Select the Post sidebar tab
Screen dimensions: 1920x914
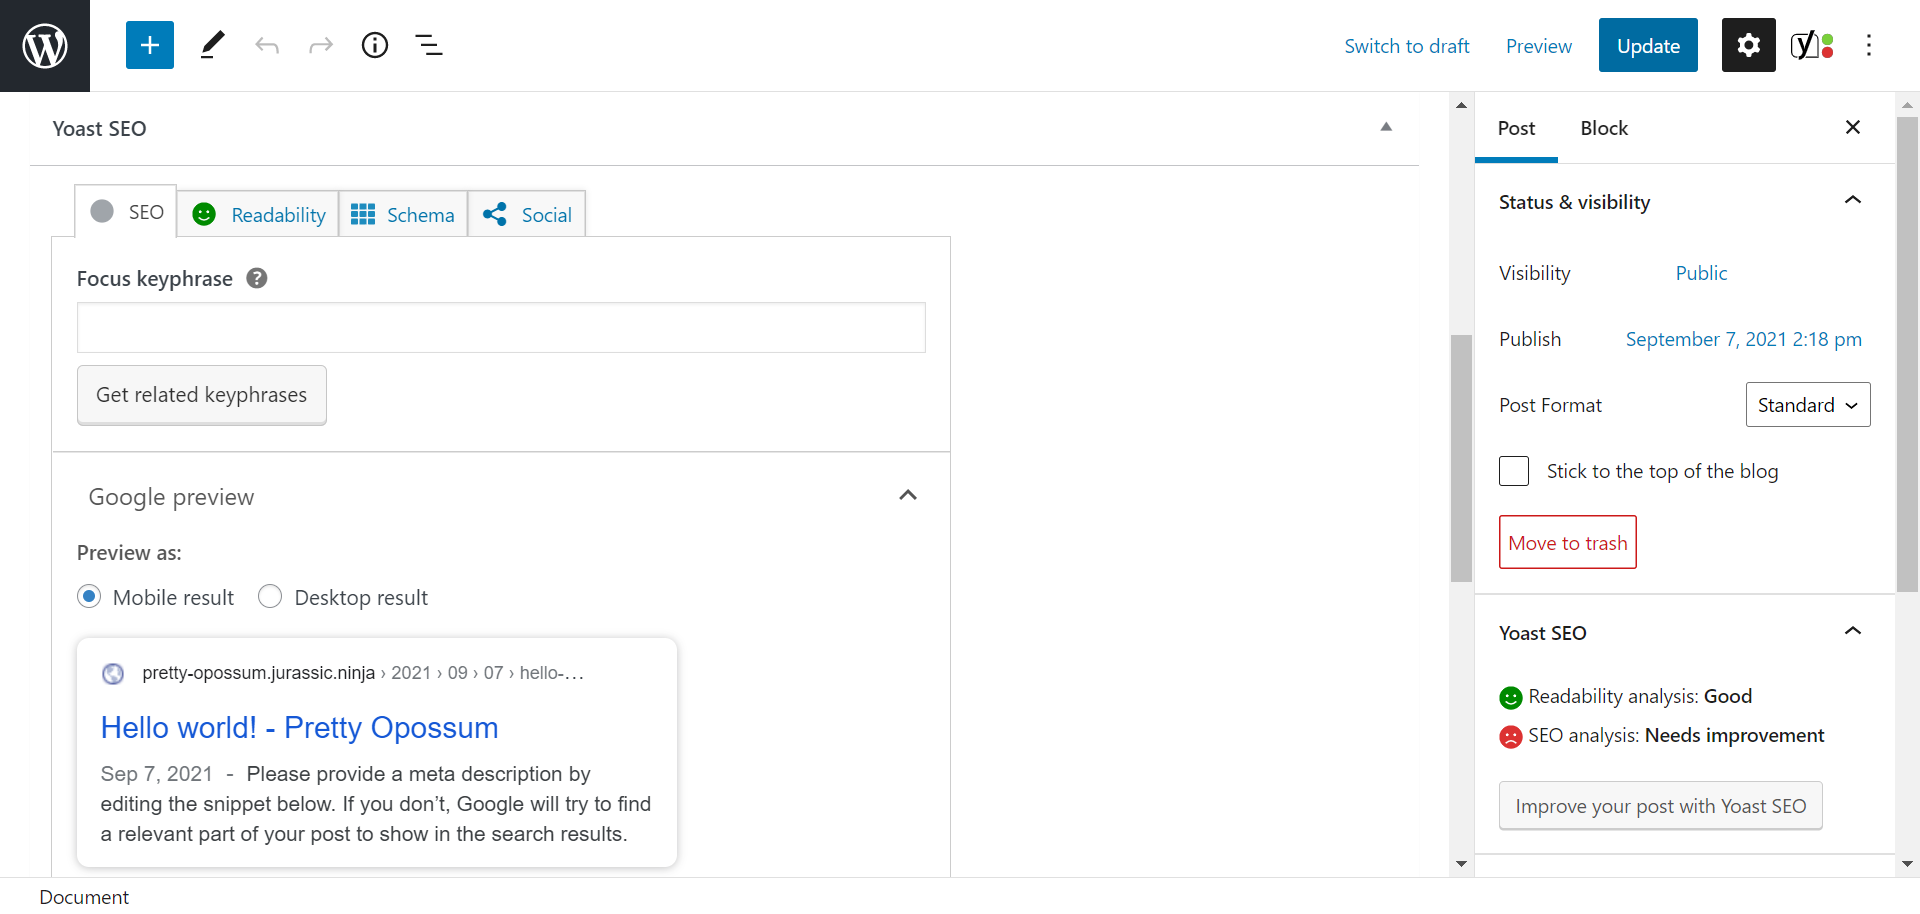(1516, 128)
